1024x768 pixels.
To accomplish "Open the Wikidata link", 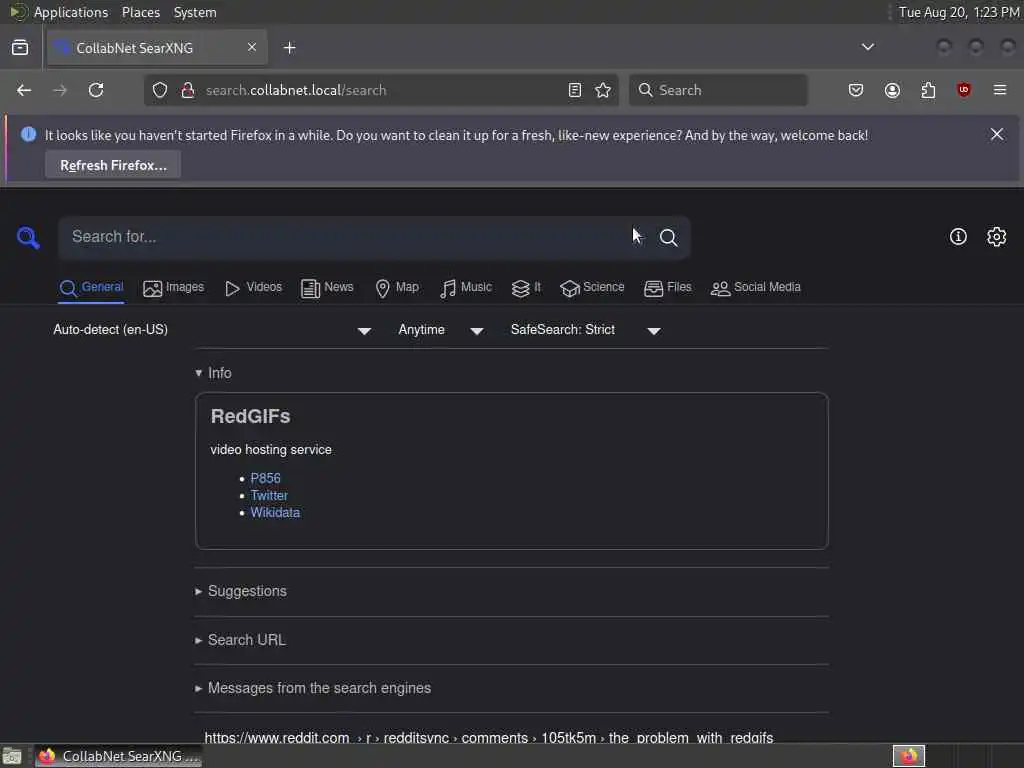I will click(275, 513).
